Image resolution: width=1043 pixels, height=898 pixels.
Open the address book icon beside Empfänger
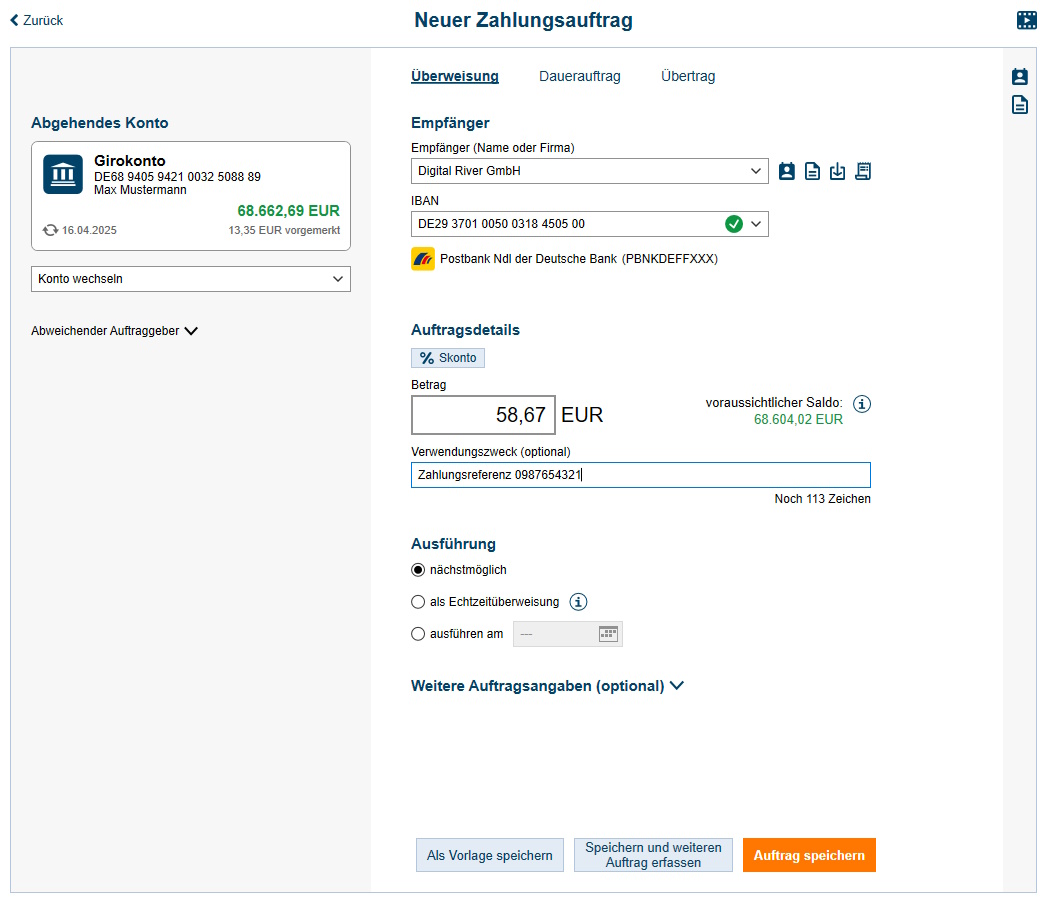pos(787,171)
